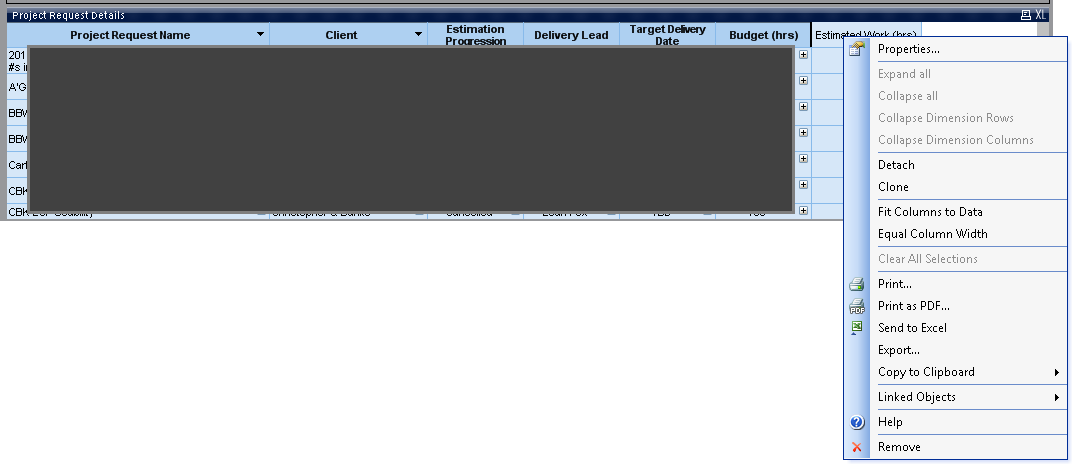Click the Estimated Work (hrs) column header

tap(866, 35)
